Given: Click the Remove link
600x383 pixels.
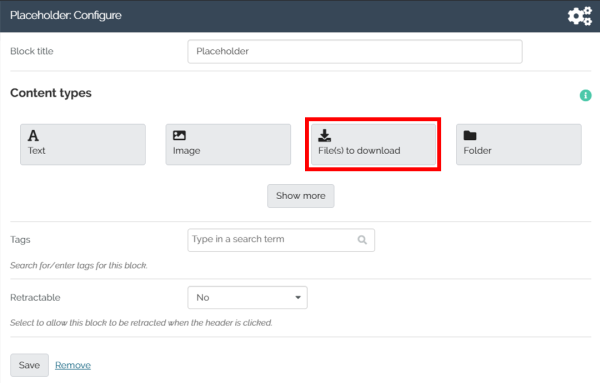Looking at the screenshot, I should (x=73, y=365).
